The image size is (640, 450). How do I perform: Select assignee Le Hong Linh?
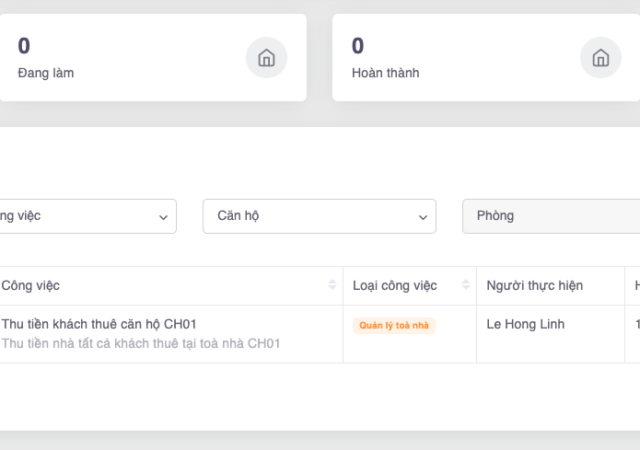(x=526, y=324)
